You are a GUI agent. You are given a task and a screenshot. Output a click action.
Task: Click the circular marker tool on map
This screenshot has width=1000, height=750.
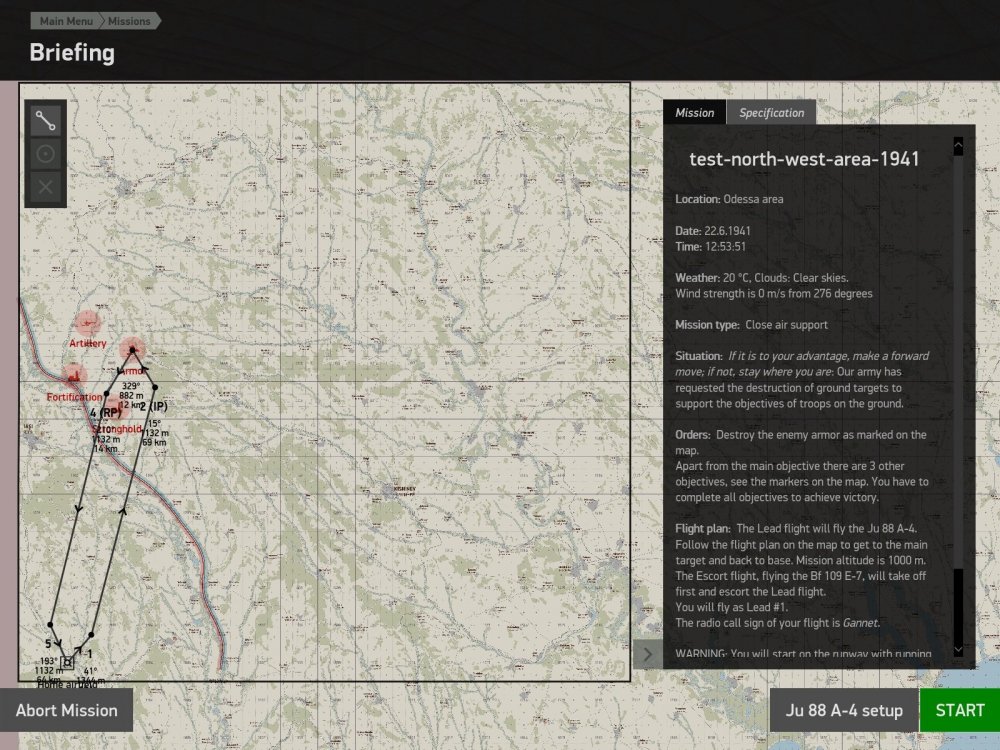[x=46, y=154]
